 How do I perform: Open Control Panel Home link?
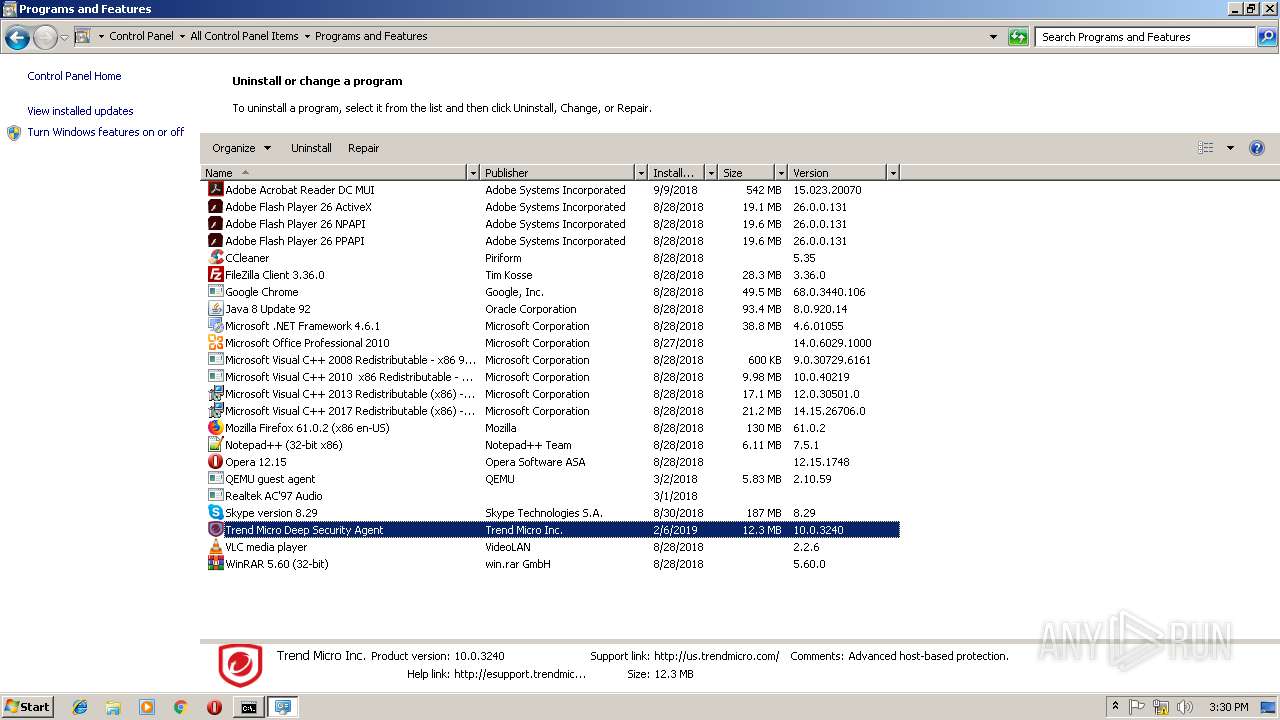click(74, 76)
